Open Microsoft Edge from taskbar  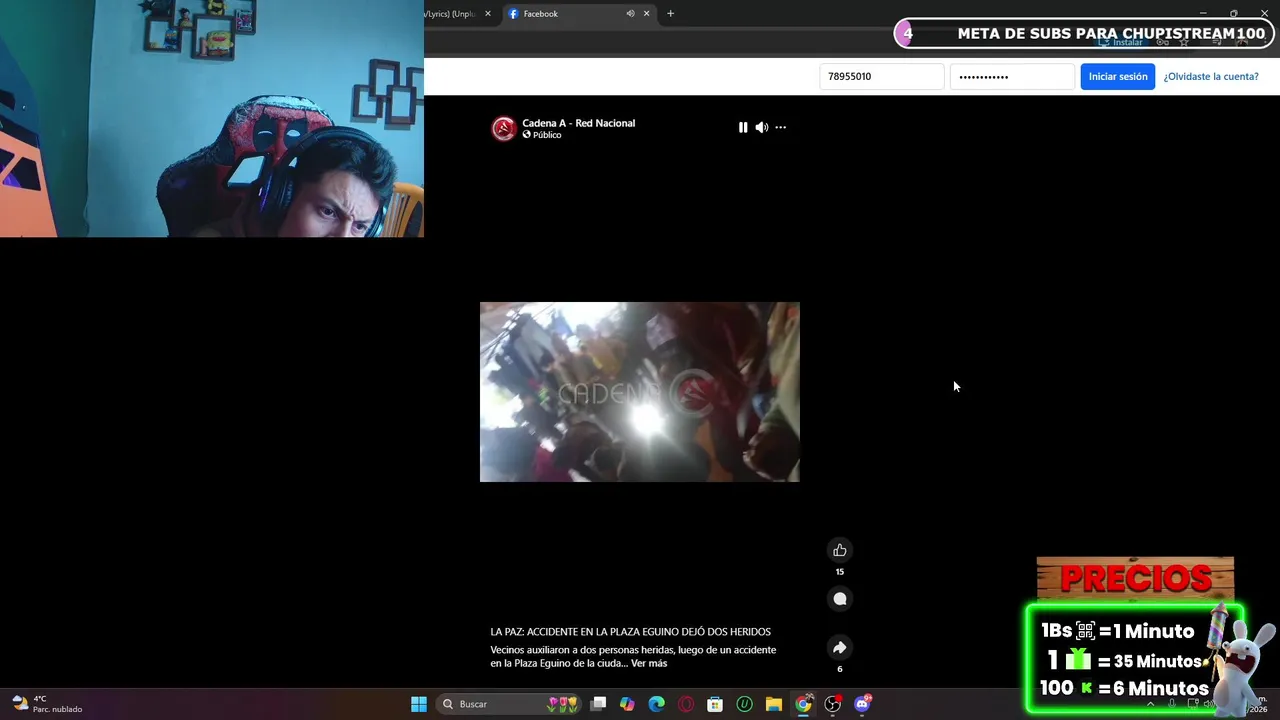coord(656,704)
